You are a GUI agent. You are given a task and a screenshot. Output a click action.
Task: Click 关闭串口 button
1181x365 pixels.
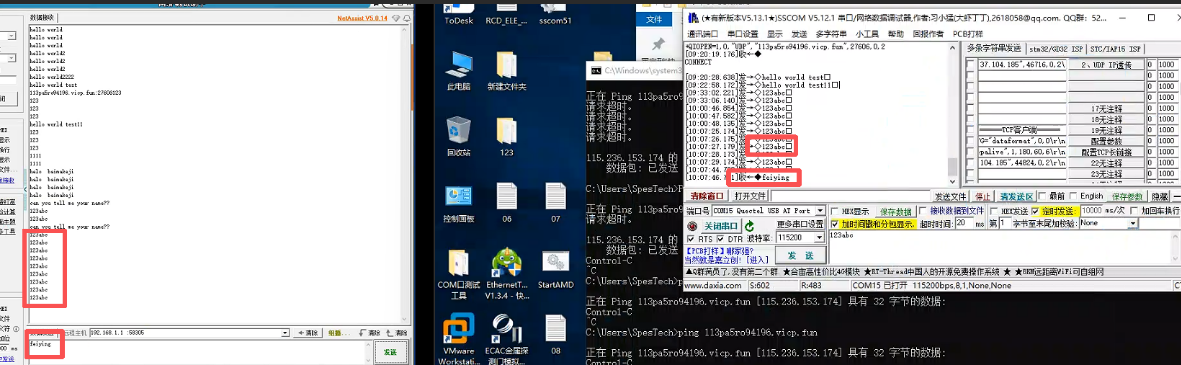tap(722, 226)
